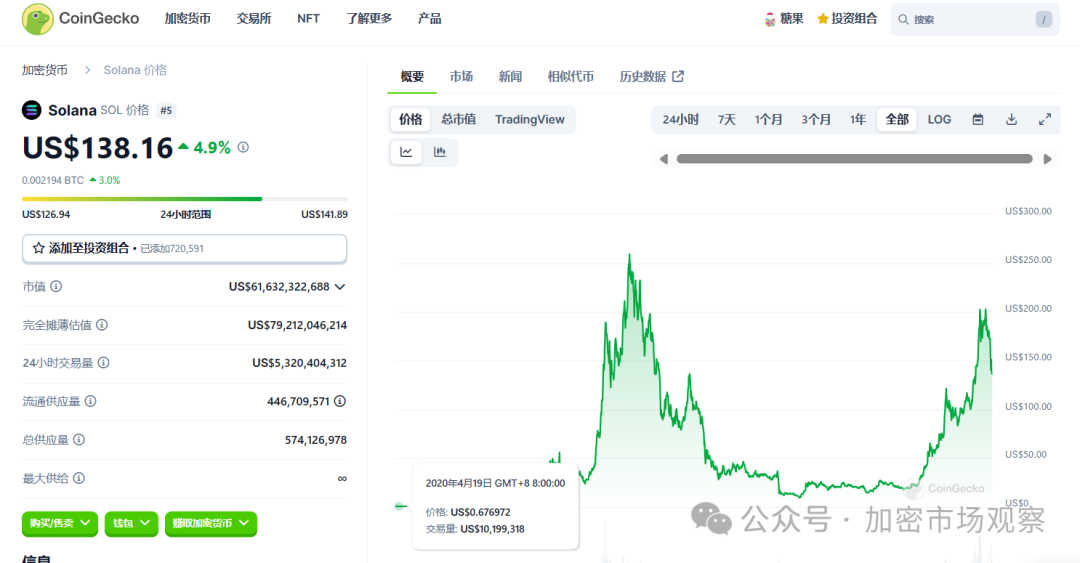Select the 3个月 time range
Screen dimensions: 1080x563
[x=816, y=119]
